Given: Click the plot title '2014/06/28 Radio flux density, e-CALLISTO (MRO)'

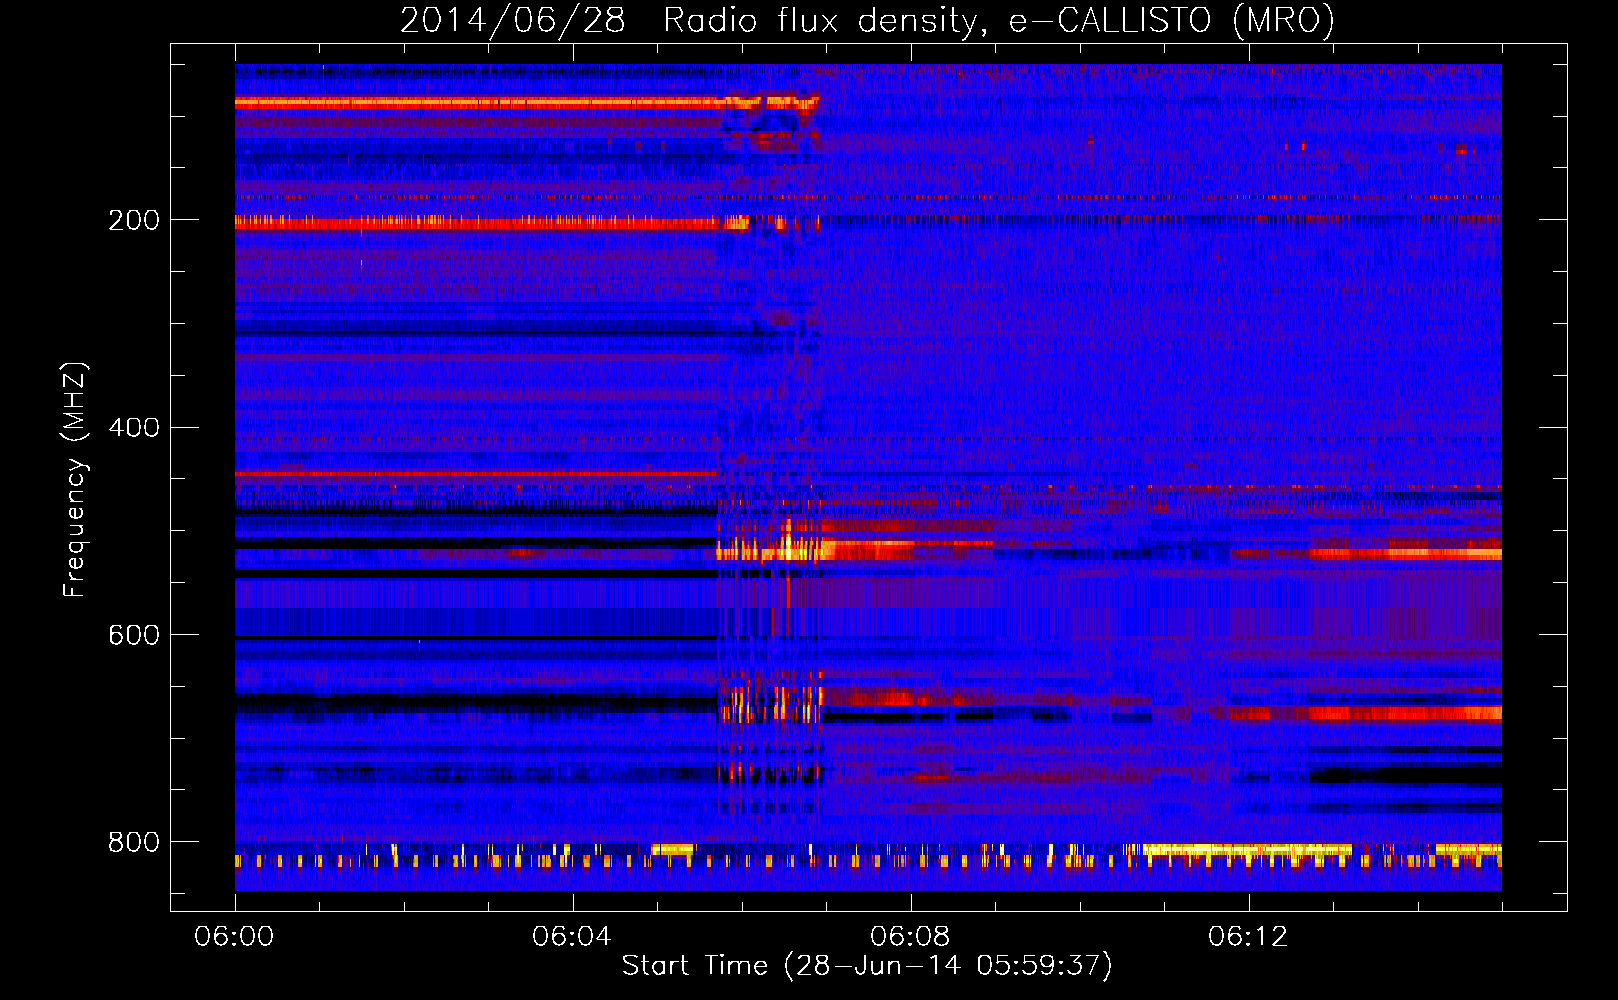Looking at the screenshot, I should (867, 20).
